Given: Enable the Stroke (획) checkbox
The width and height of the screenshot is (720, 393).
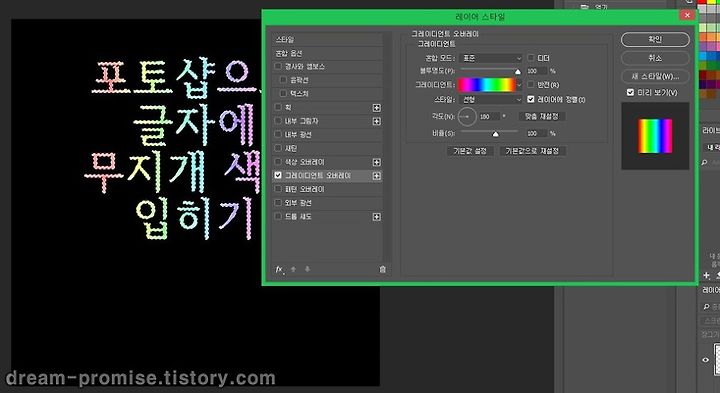Looking at the screenshot, I should 278,107.
